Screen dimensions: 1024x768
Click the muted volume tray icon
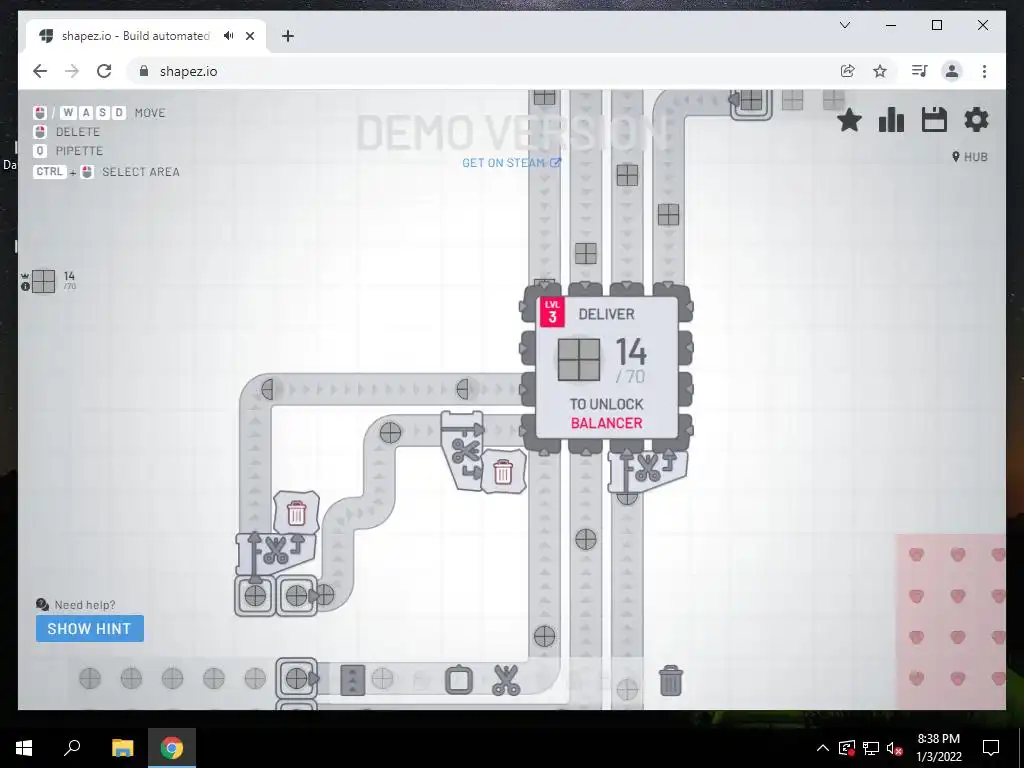(895, 748)
